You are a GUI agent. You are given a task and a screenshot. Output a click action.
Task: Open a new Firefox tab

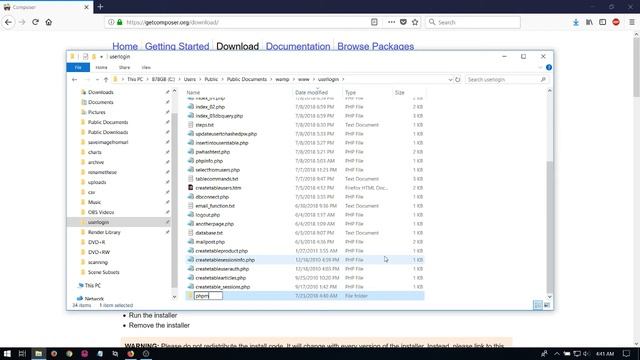[100, 7]
